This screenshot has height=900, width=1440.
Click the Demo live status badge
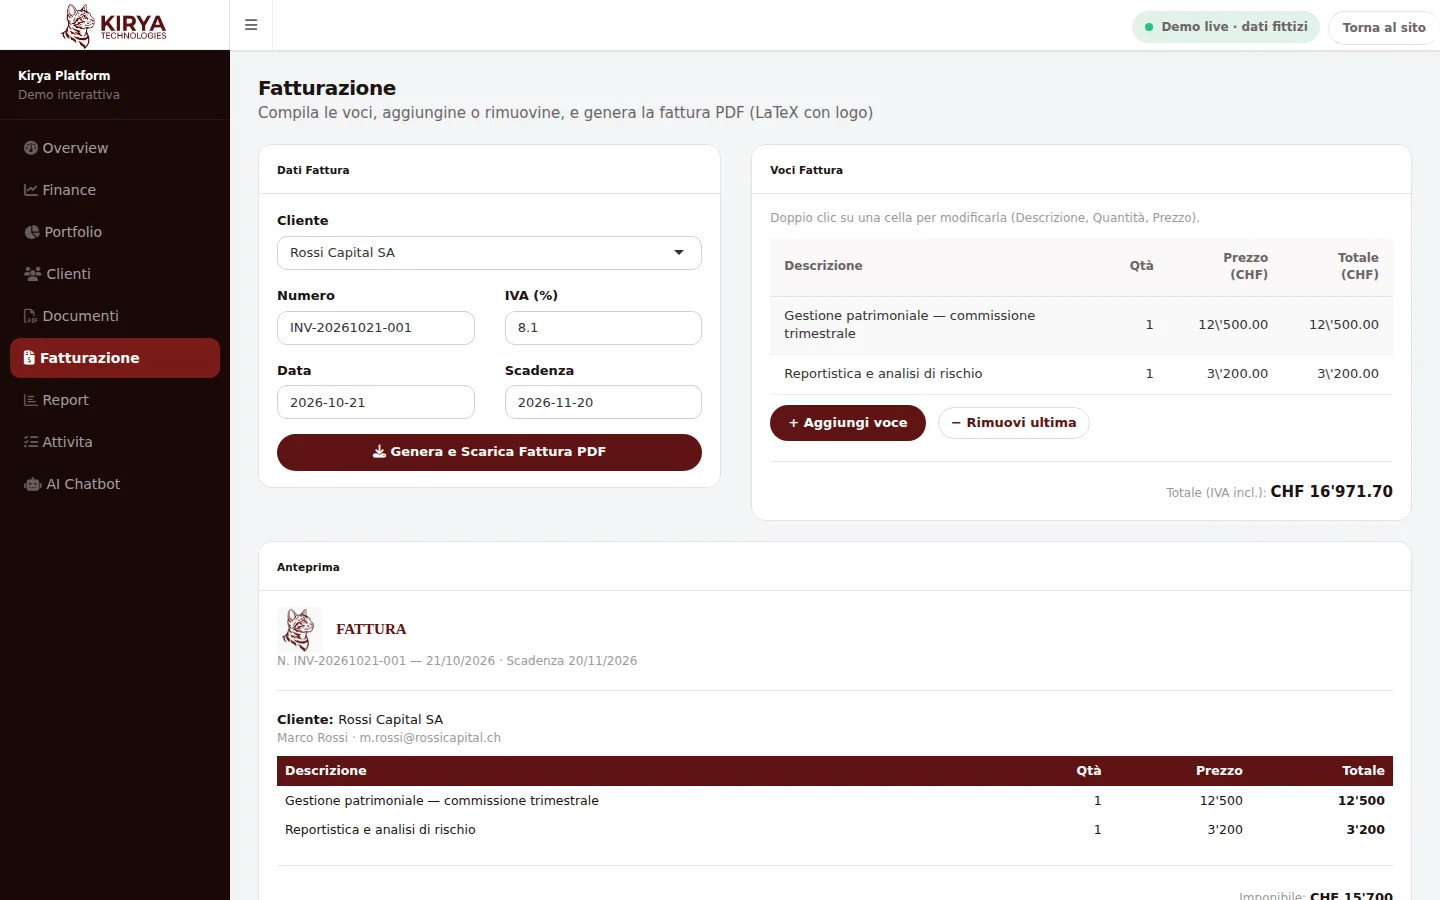click(1226, 27)
